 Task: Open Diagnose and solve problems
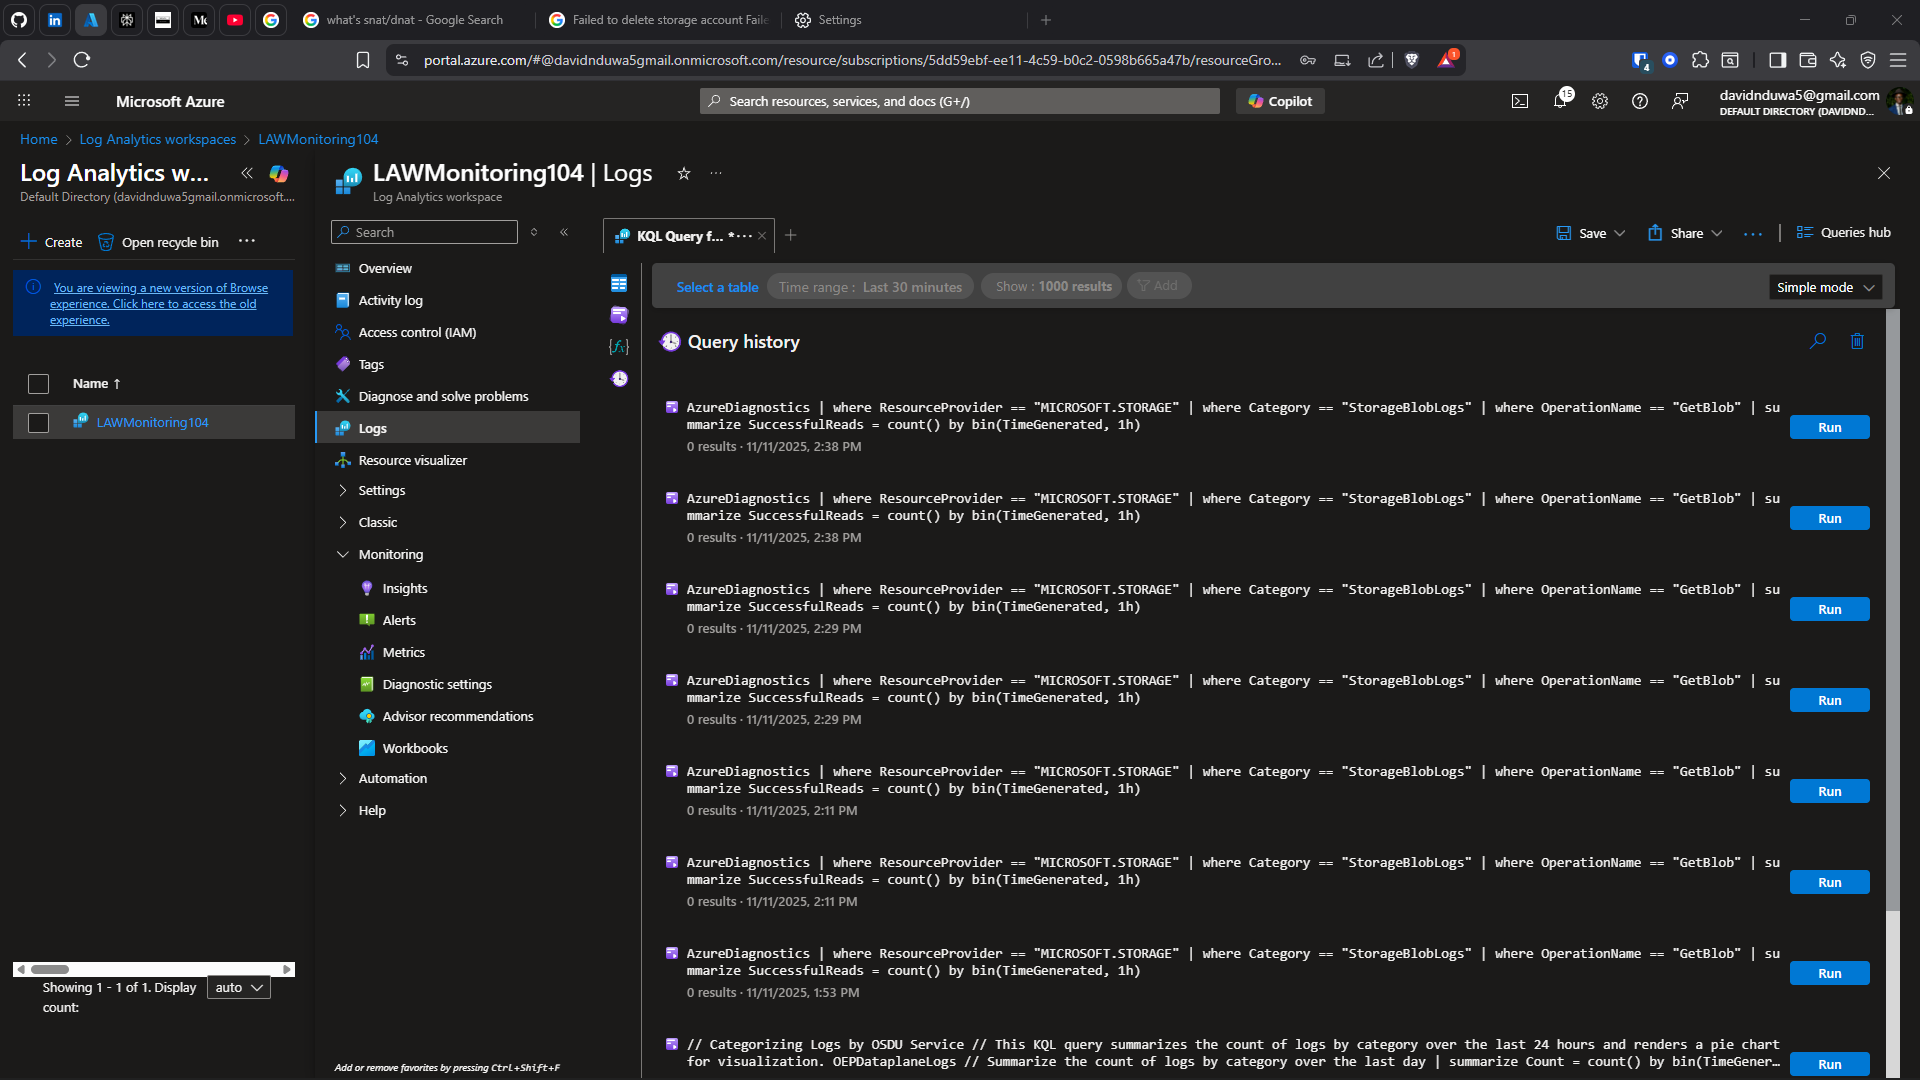click(x=443, y=396)
